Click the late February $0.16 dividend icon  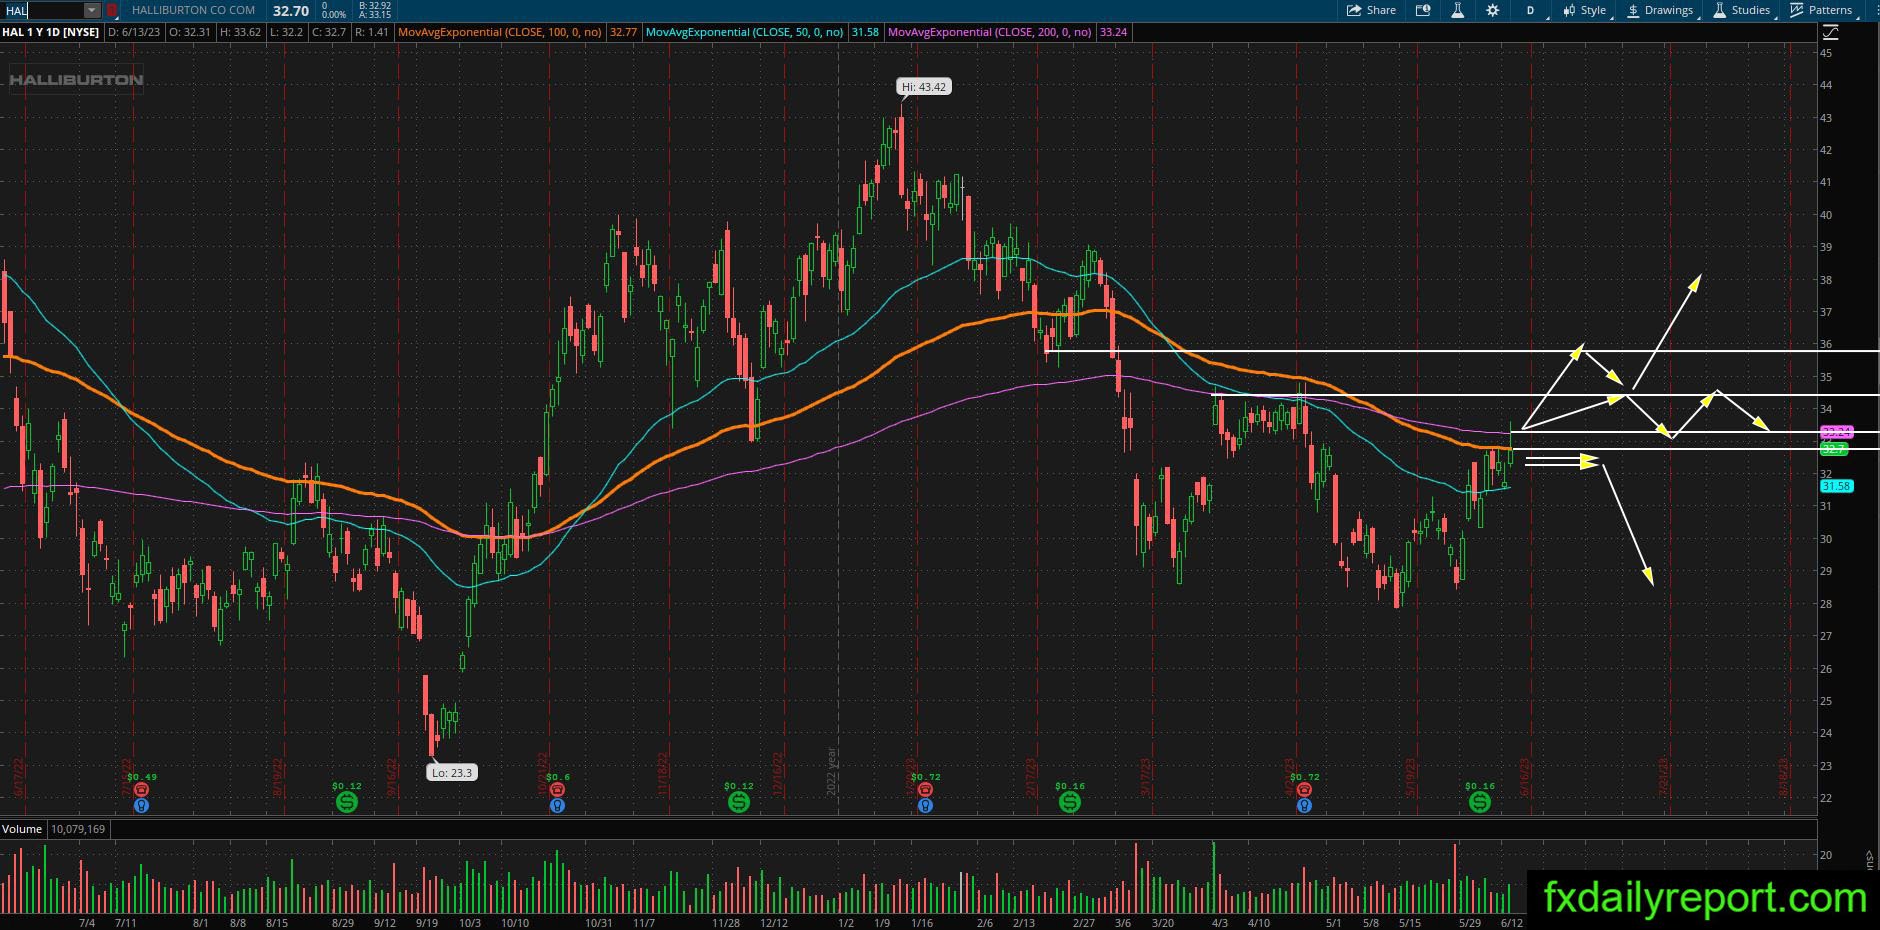(1069, 802)
